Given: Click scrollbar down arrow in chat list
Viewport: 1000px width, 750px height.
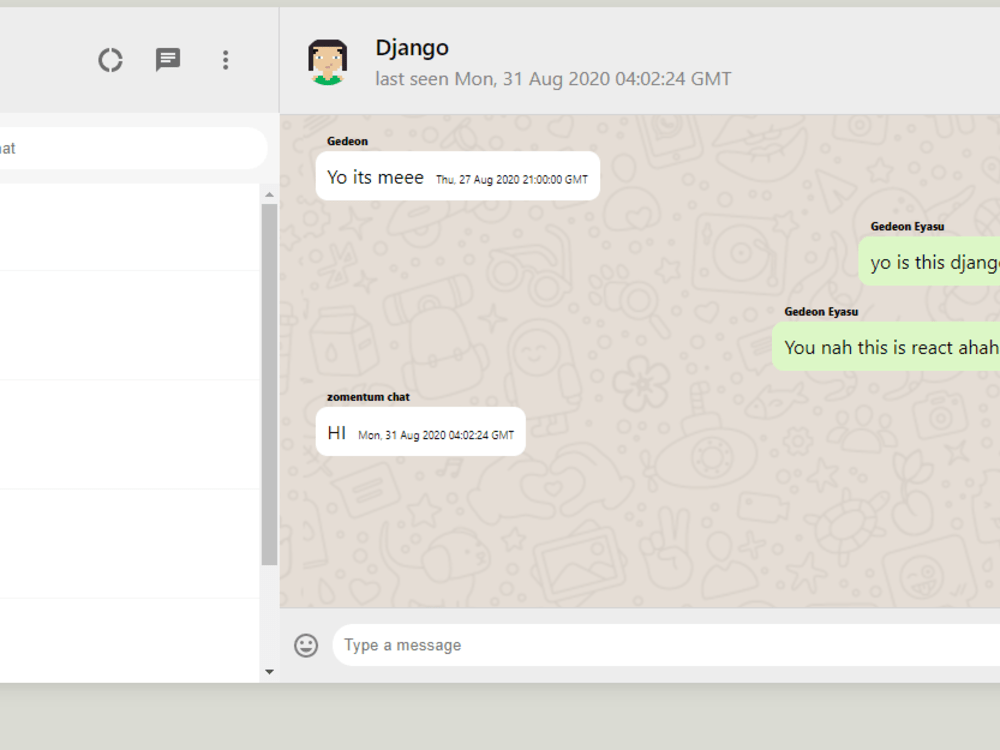Looking at the screenshot, I should 269,672.
